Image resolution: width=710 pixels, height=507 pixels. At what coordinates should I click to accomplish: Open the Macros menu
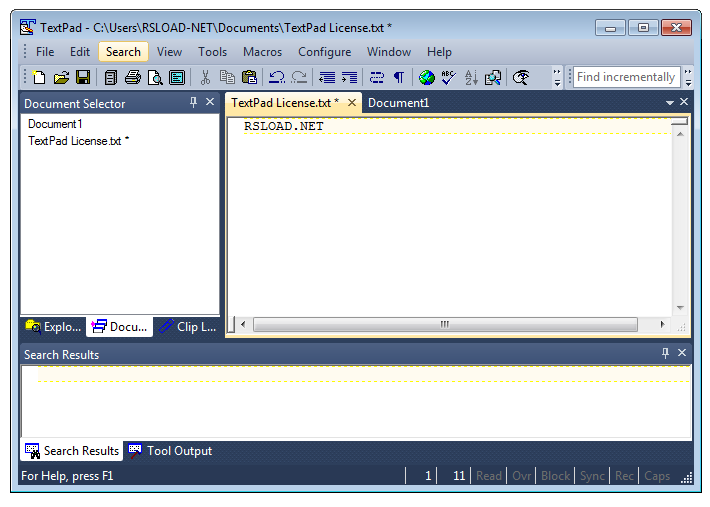pyautogui.click(x=263, y=52)
